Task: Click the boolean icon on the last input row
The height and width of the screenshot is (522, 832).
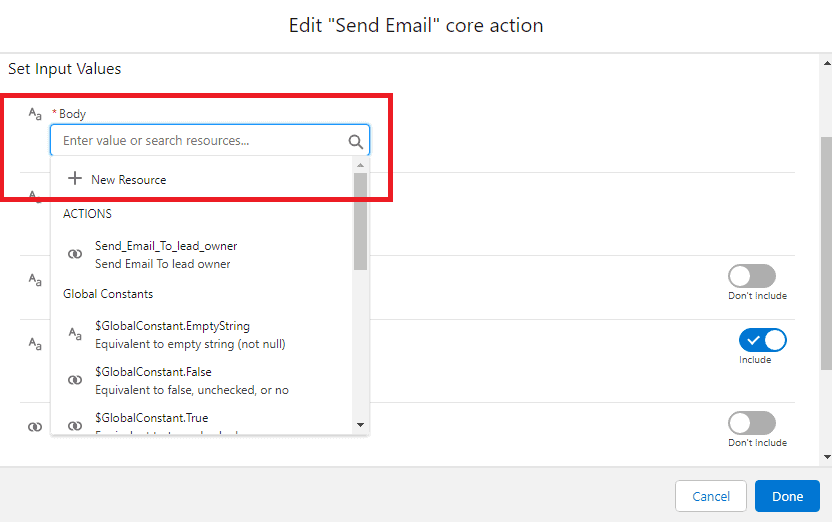Action: tap(35, 426)
